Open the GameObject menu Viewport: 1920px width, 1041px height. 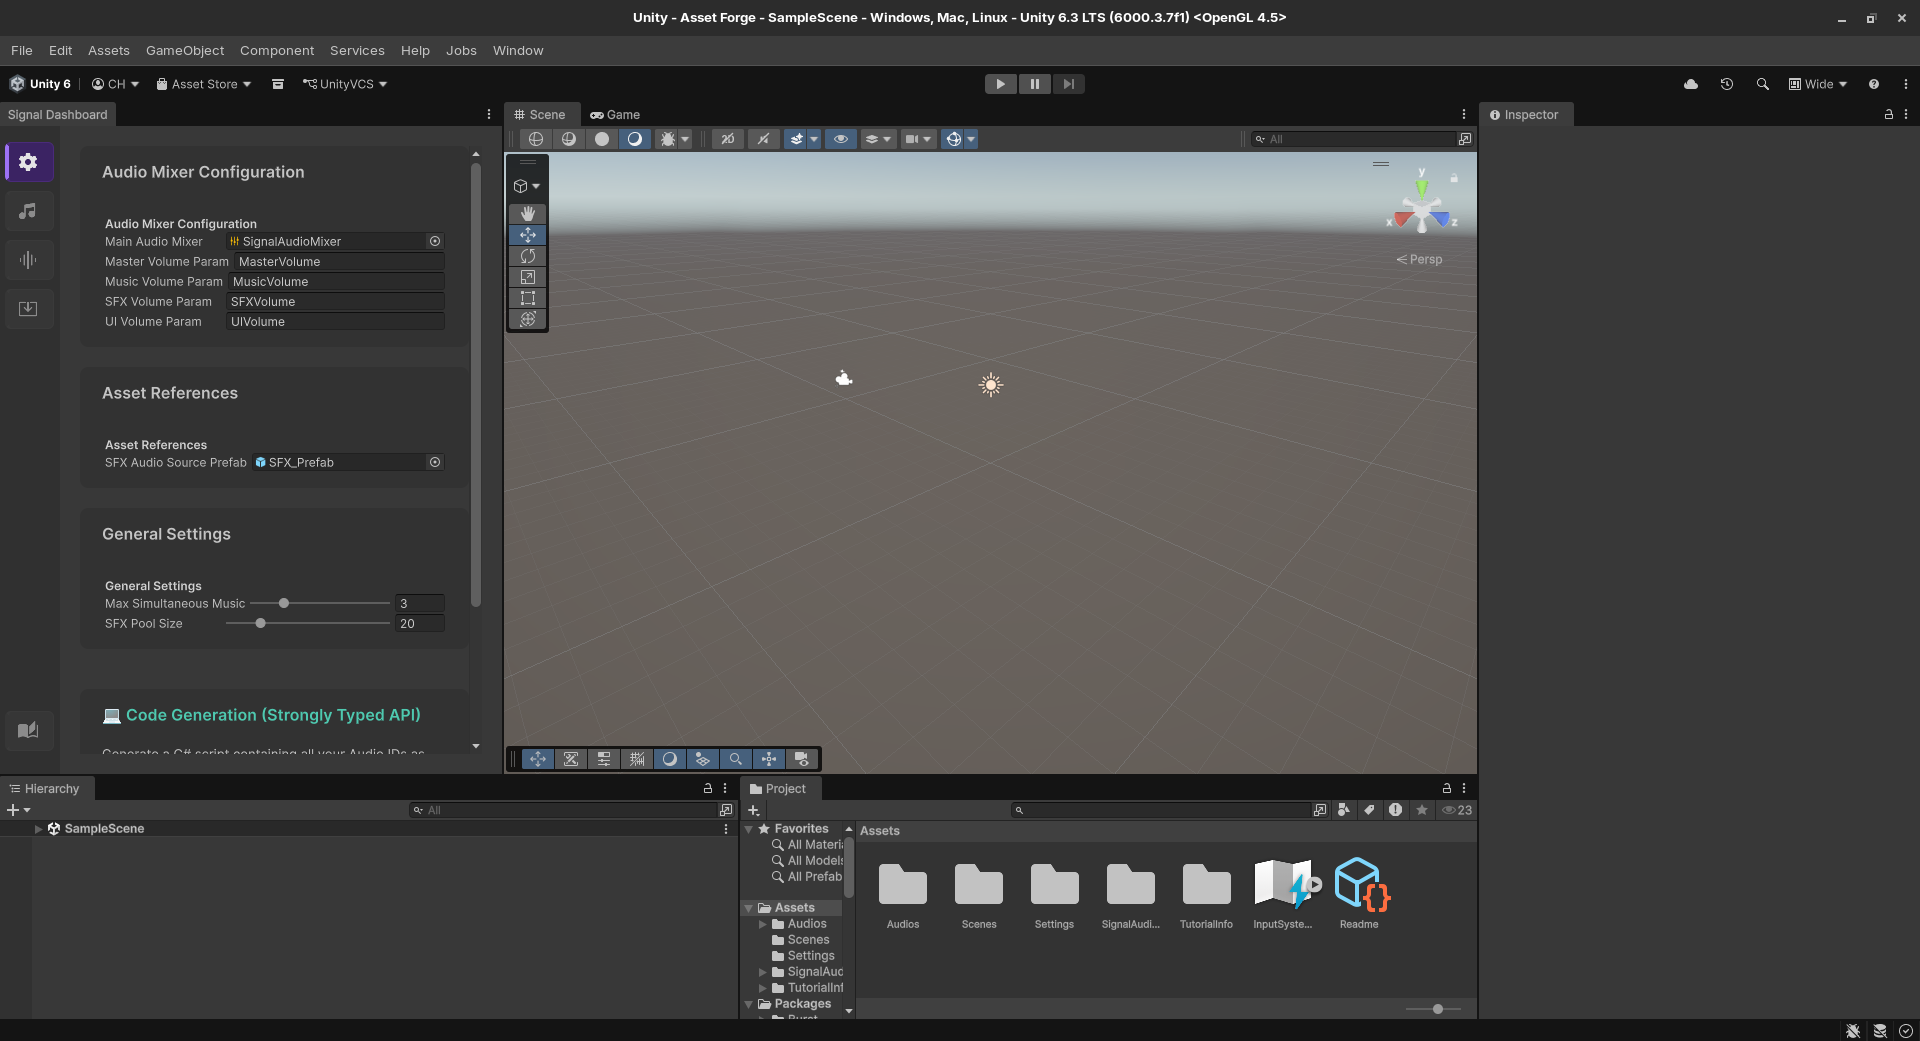point(185,50)
